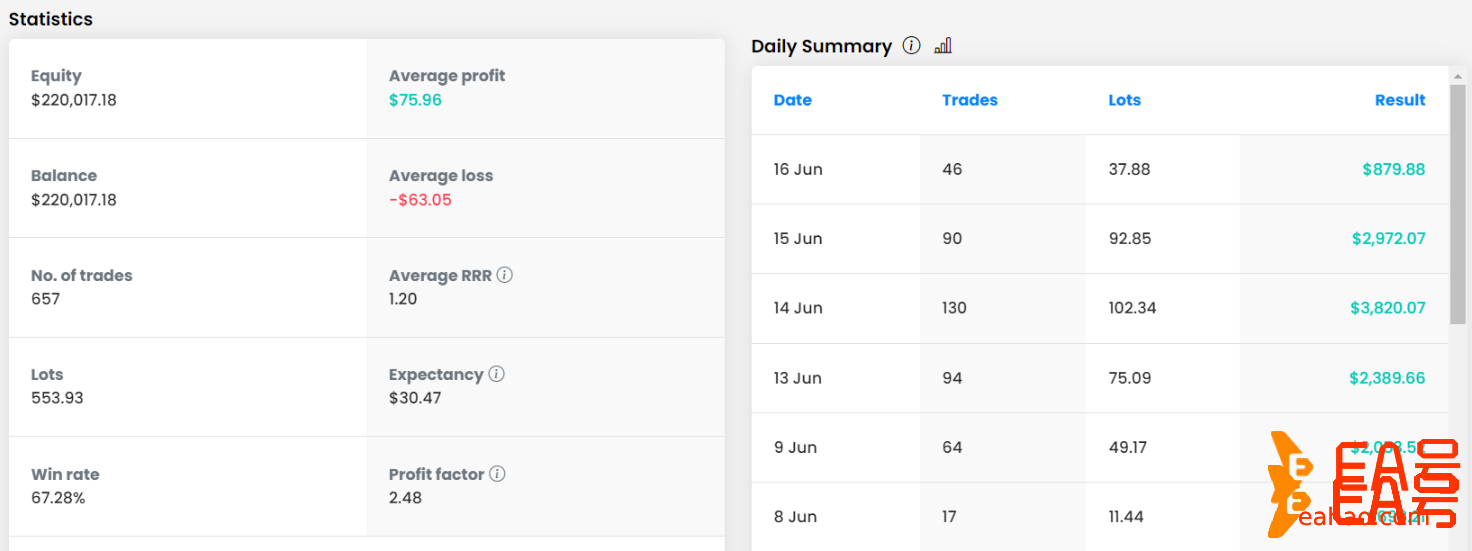Click the orange EA logo watermark
1472x551 pixels.
click(x=1360, y=484)
